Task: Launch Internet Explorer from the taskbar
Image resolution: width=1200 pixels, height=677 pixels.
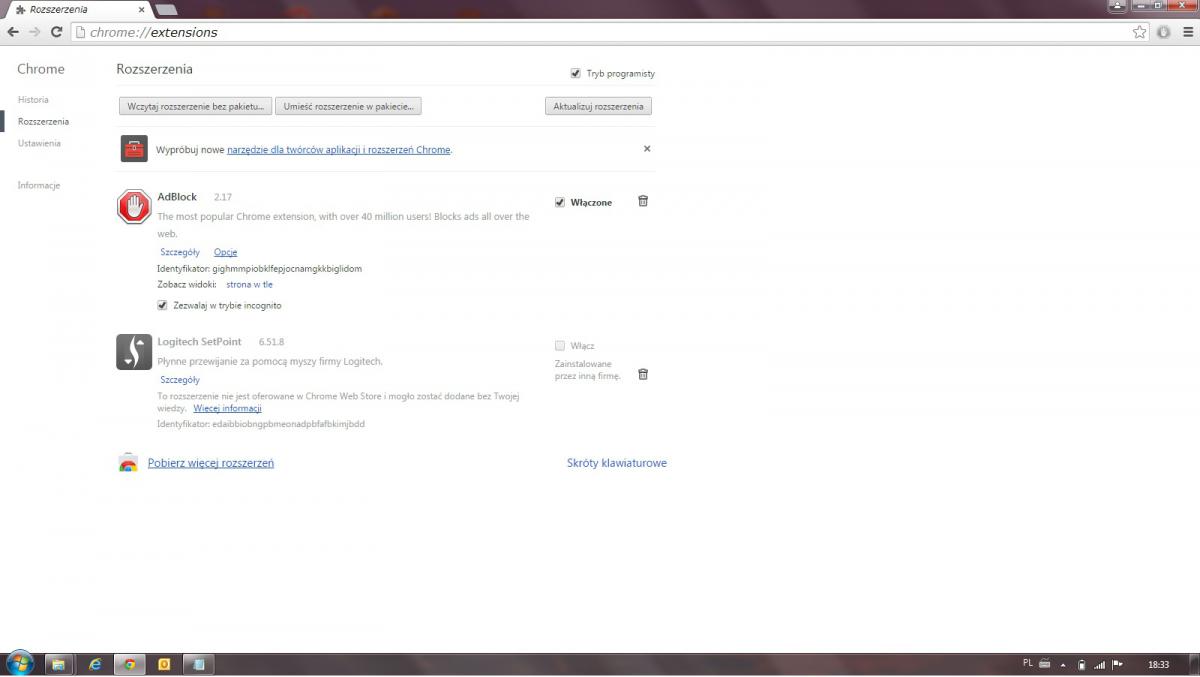Action: click(x=95, y=664)
